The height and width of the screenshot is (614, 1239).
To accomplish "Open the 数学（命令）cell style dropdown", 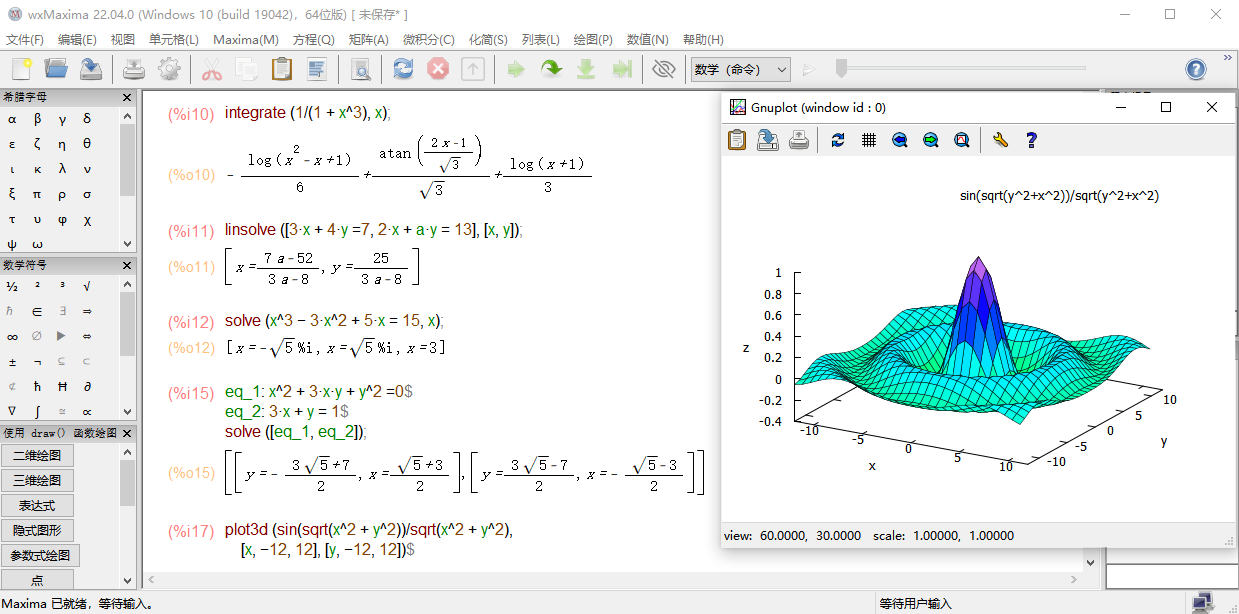I will pyautogui.click(x=741, y=69).
